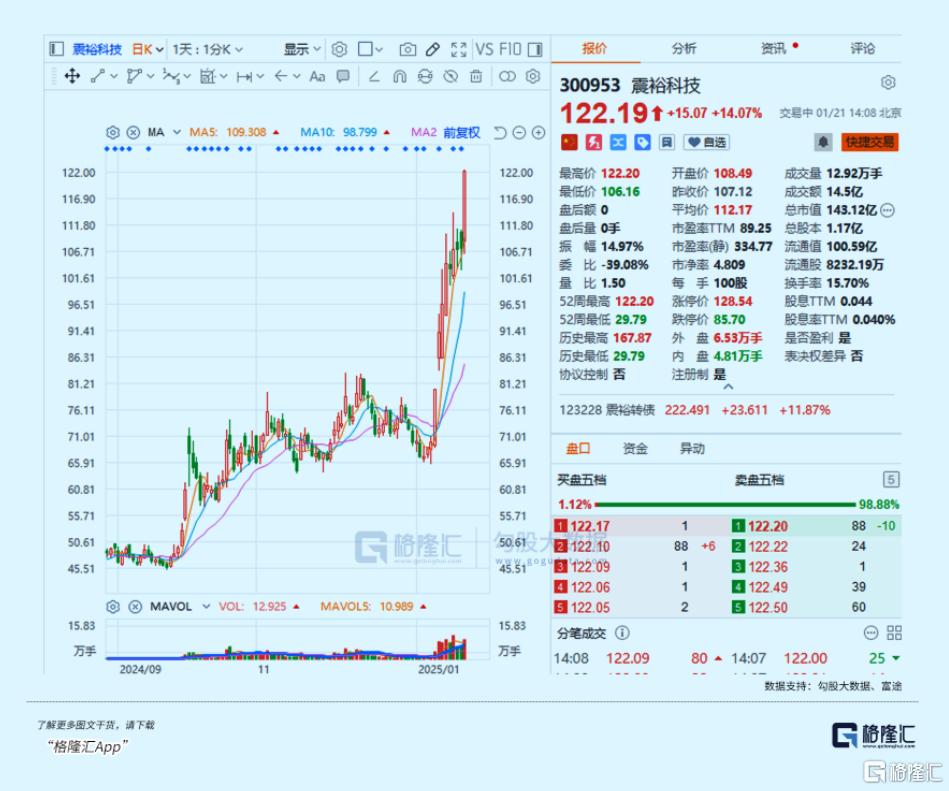Open chart settings gear in top toolbar
The image size is (949, 791).
(x=340, y=49)
